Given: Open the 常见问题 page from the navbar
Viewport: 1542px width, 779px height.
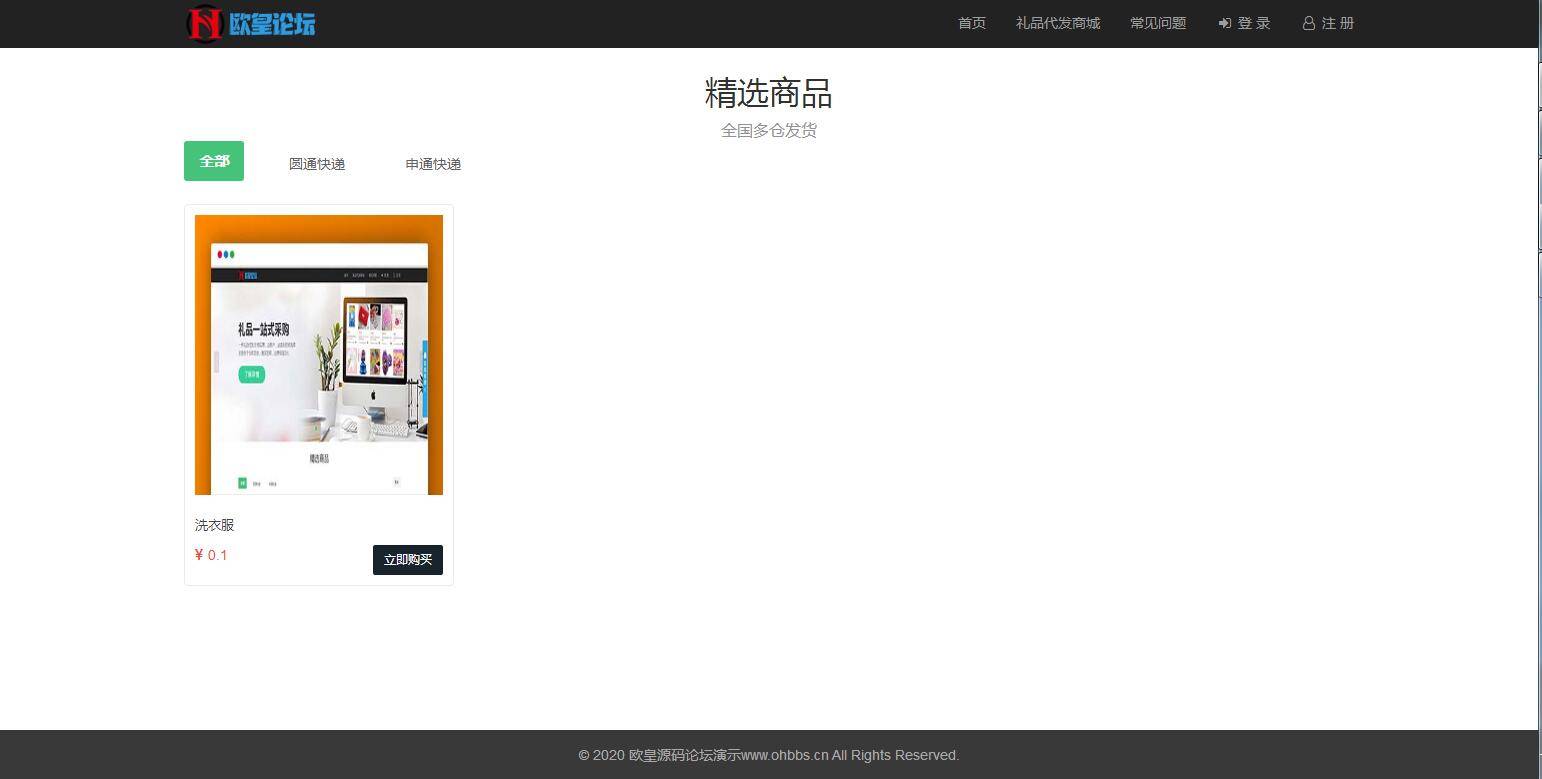Looking at the screenshot, I should (1157, 23).
